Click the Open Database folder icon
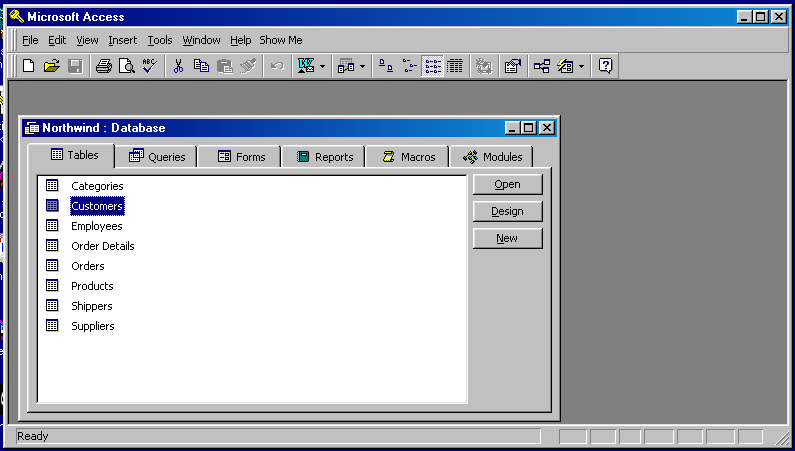Image resolution: width=795 pixels, height=451 pixels. 52,66
